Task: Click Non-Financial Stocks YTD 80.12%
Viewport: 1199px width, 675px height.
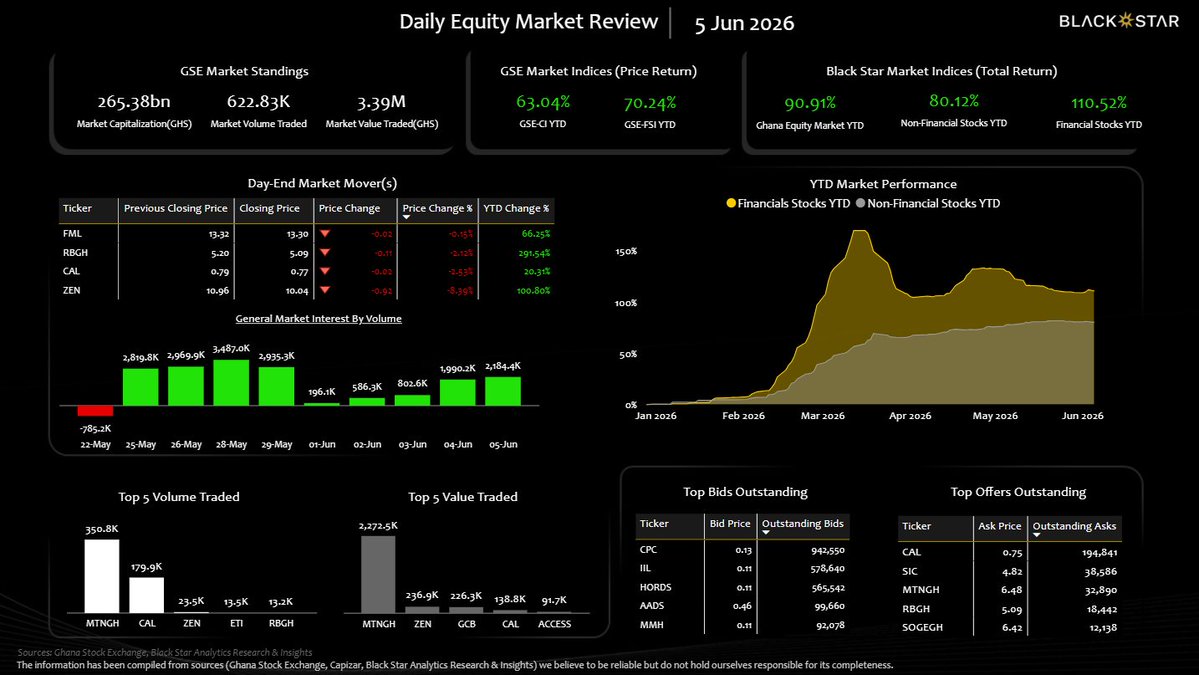Action: click(x=954, y=101)
